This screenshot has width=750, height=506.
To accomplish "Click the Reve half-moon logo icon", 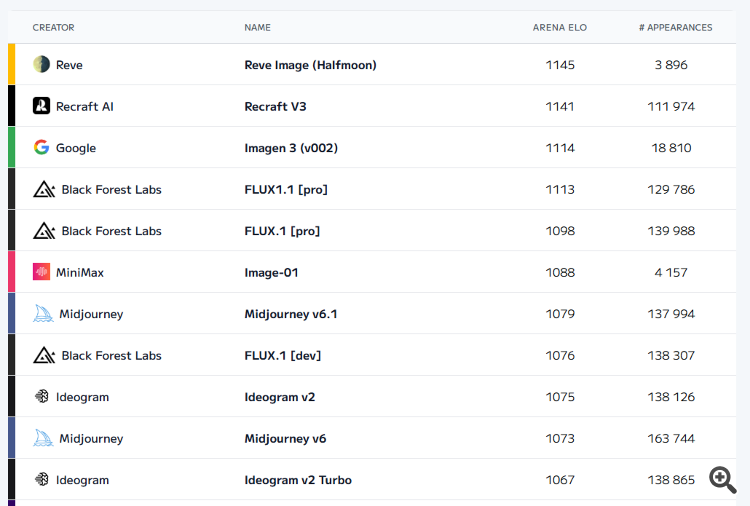I will pyautogui.click(x=42, y=64).
